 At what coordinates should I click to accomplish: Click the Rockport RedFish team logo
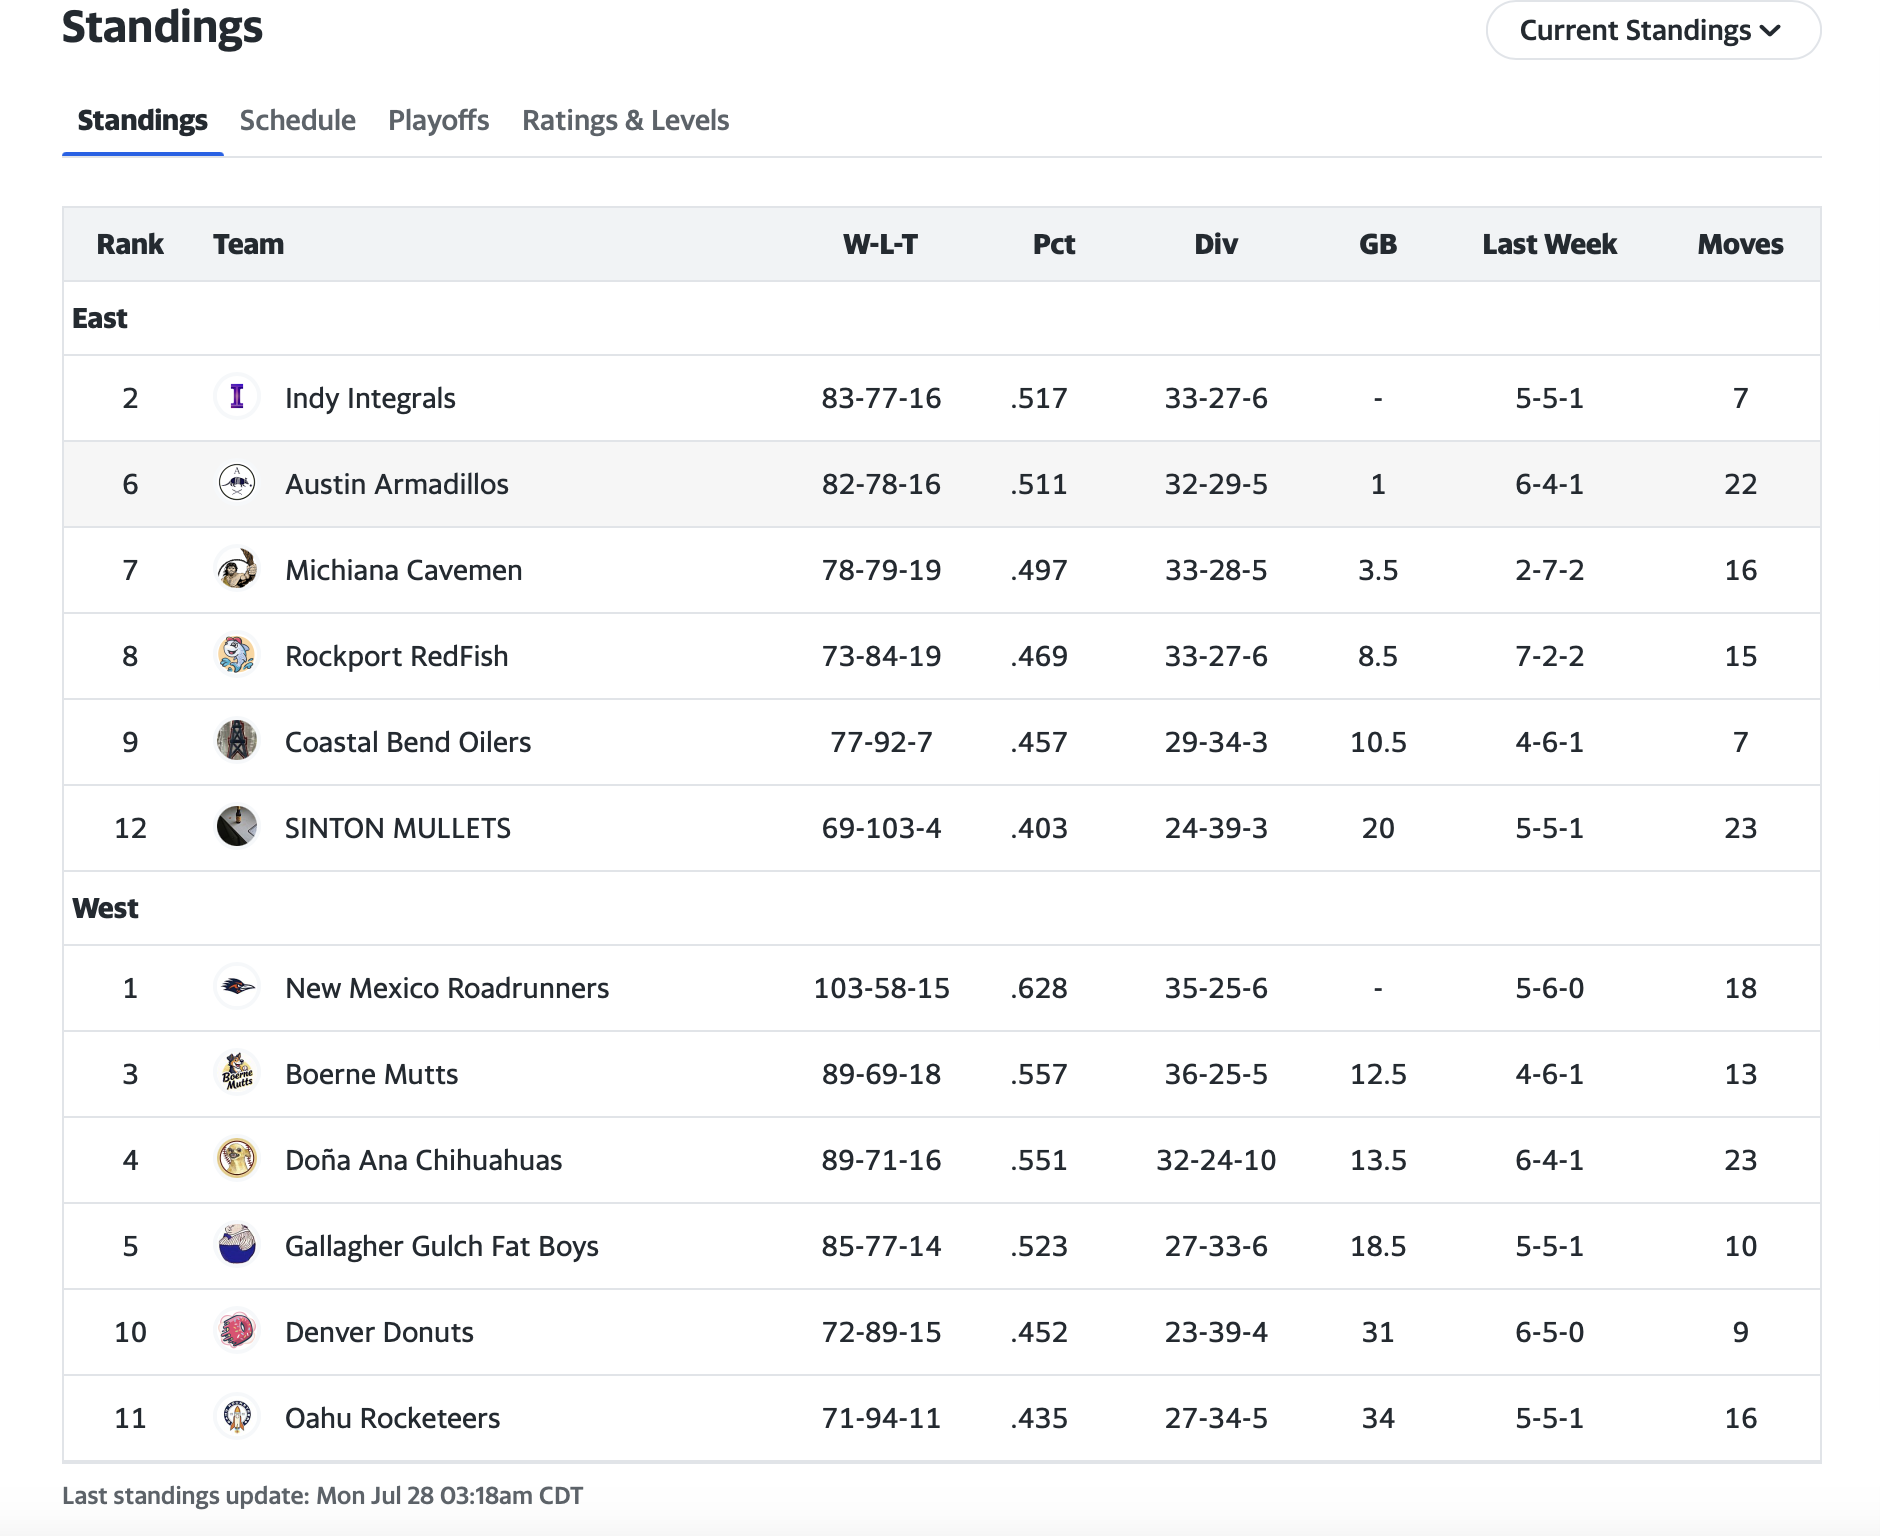pos(237,656)
